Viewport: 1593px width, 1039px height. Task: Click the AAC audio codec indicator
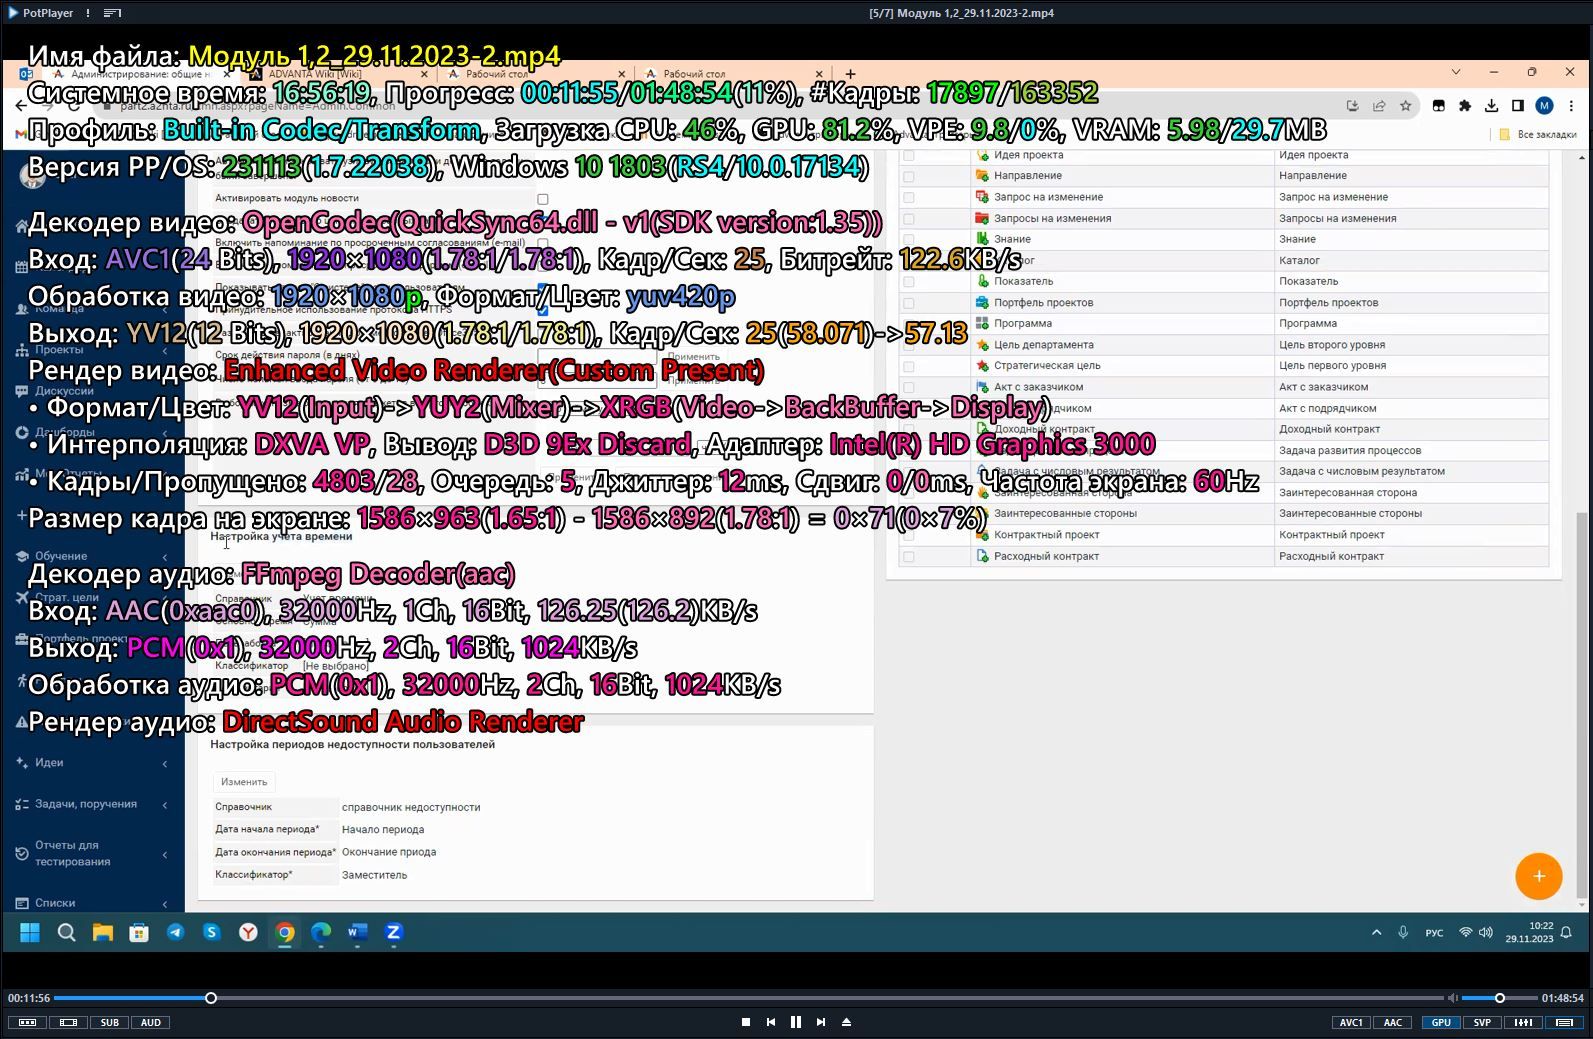[x=1393, y=1023]
